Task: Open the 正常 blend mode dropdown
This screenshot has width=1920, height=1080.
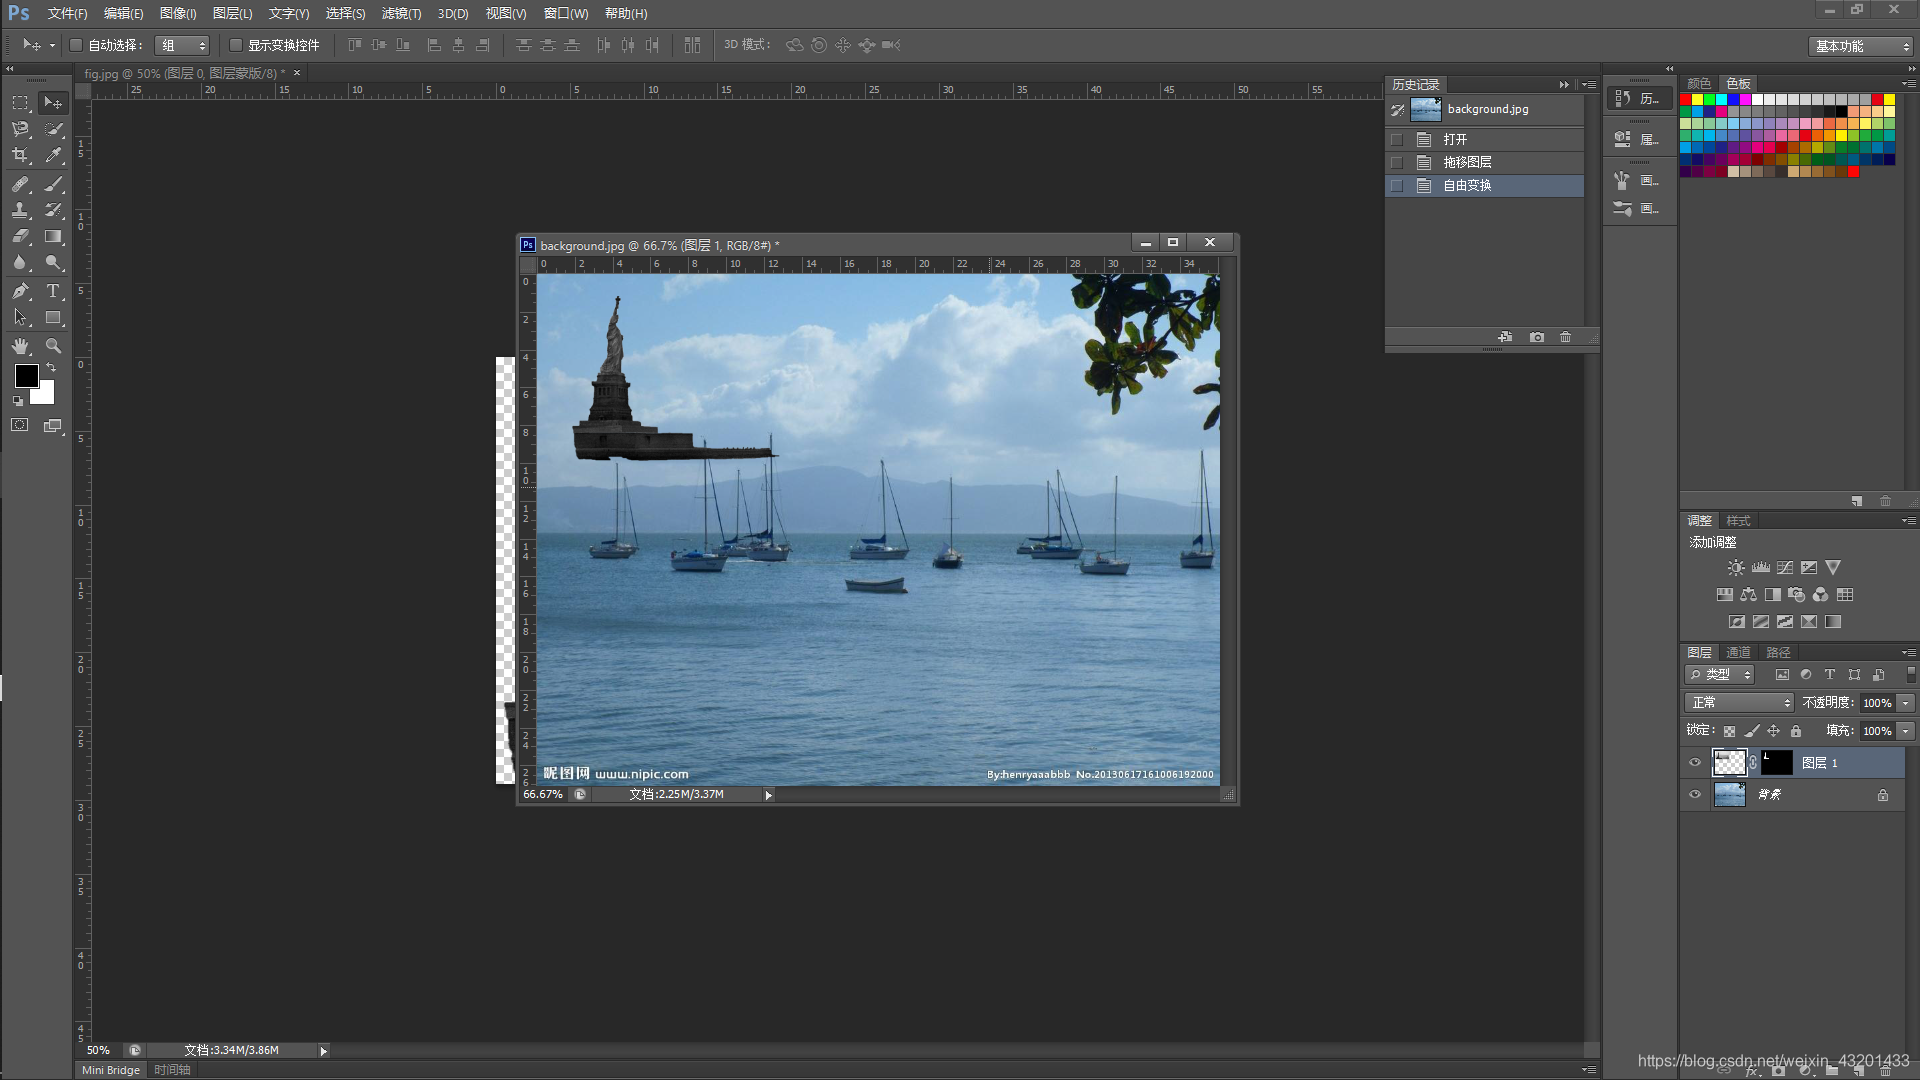Action: pyautogui.click(x=1739, y=703)
